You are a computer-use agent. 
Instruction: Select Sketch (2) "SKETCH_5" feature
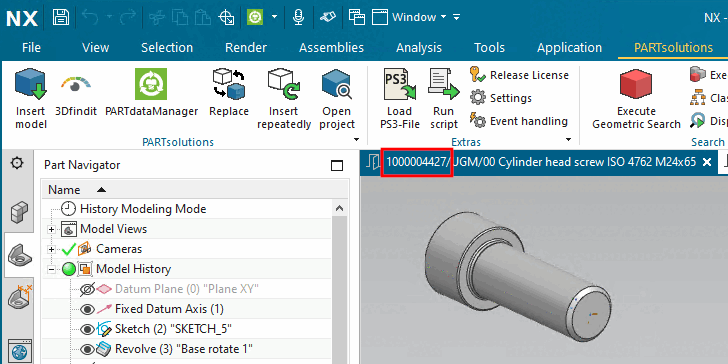click(173, 329)
